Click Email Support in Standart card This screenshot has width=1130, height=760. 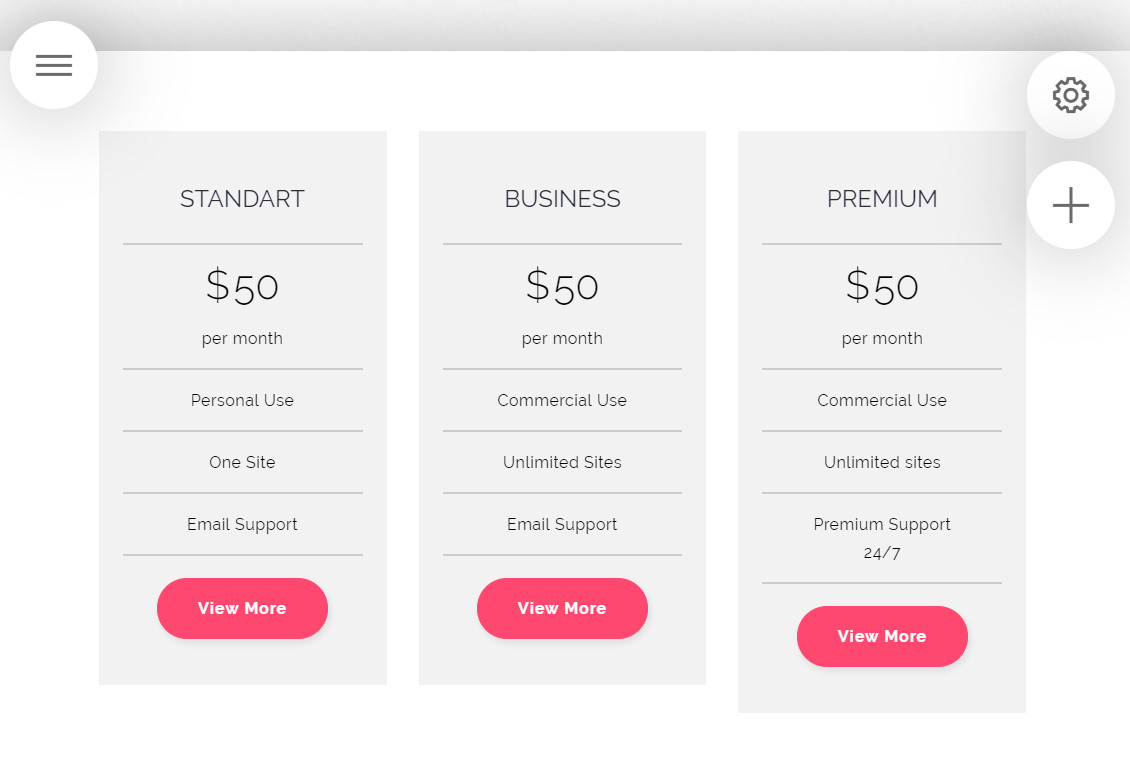pyautogui.click(x=242, y=524)
